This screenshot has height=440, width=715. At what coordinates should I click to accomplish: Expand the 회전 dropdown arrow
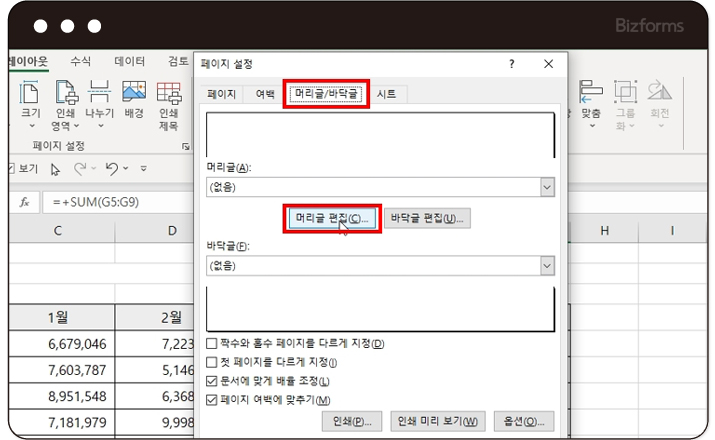pos(661,125)
